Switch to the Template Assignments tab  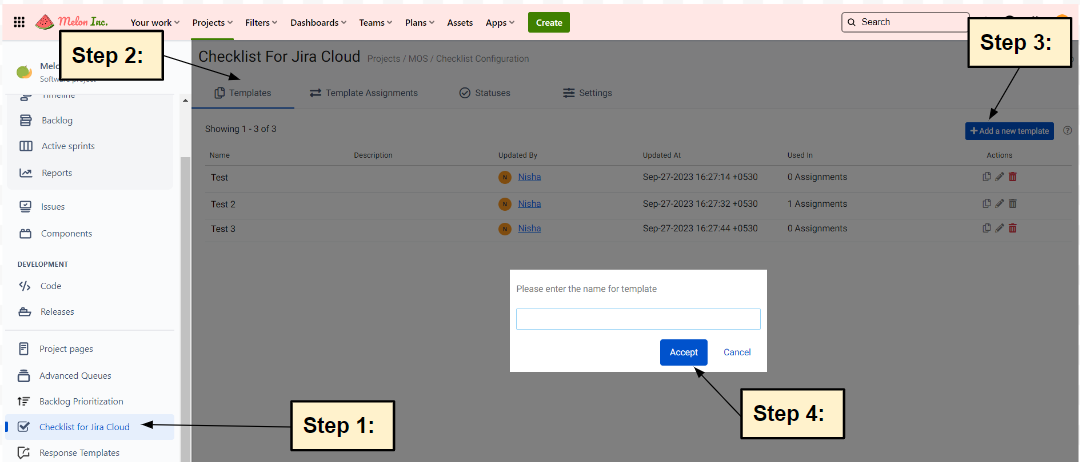point(363,93)
